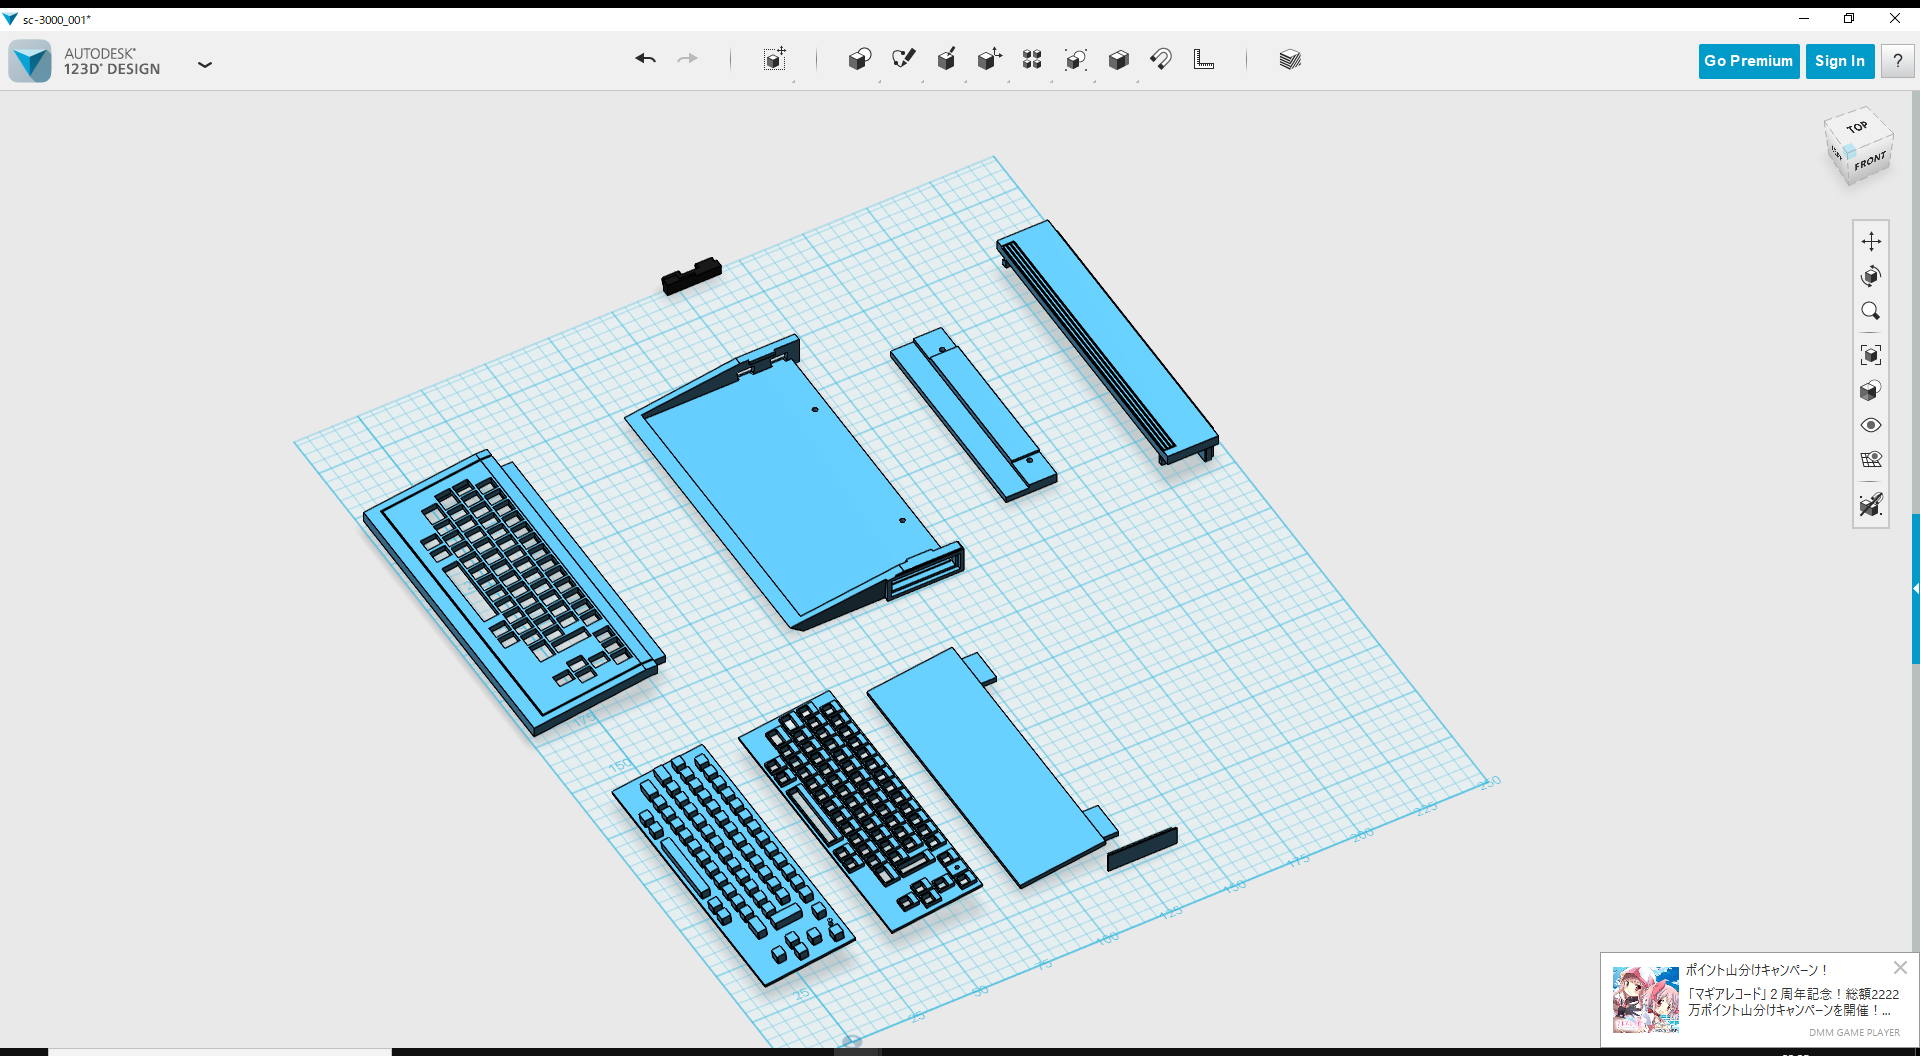Image resolution: width=1928 pixels, height=1056 pixels.
Task: Activate the Orbit view tool
Action: tap(1871, 277)
